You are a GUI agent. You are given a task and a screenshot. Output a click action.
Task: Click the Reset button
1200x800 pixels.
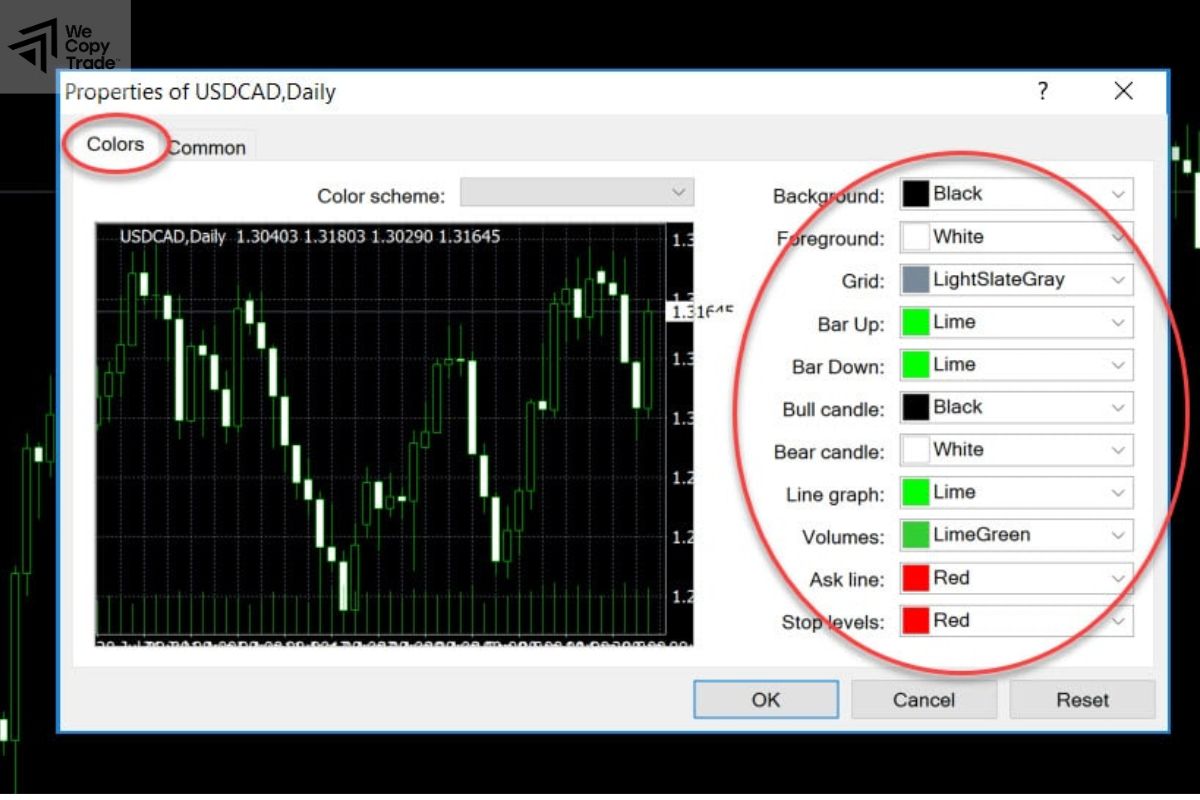point(1083,699)
